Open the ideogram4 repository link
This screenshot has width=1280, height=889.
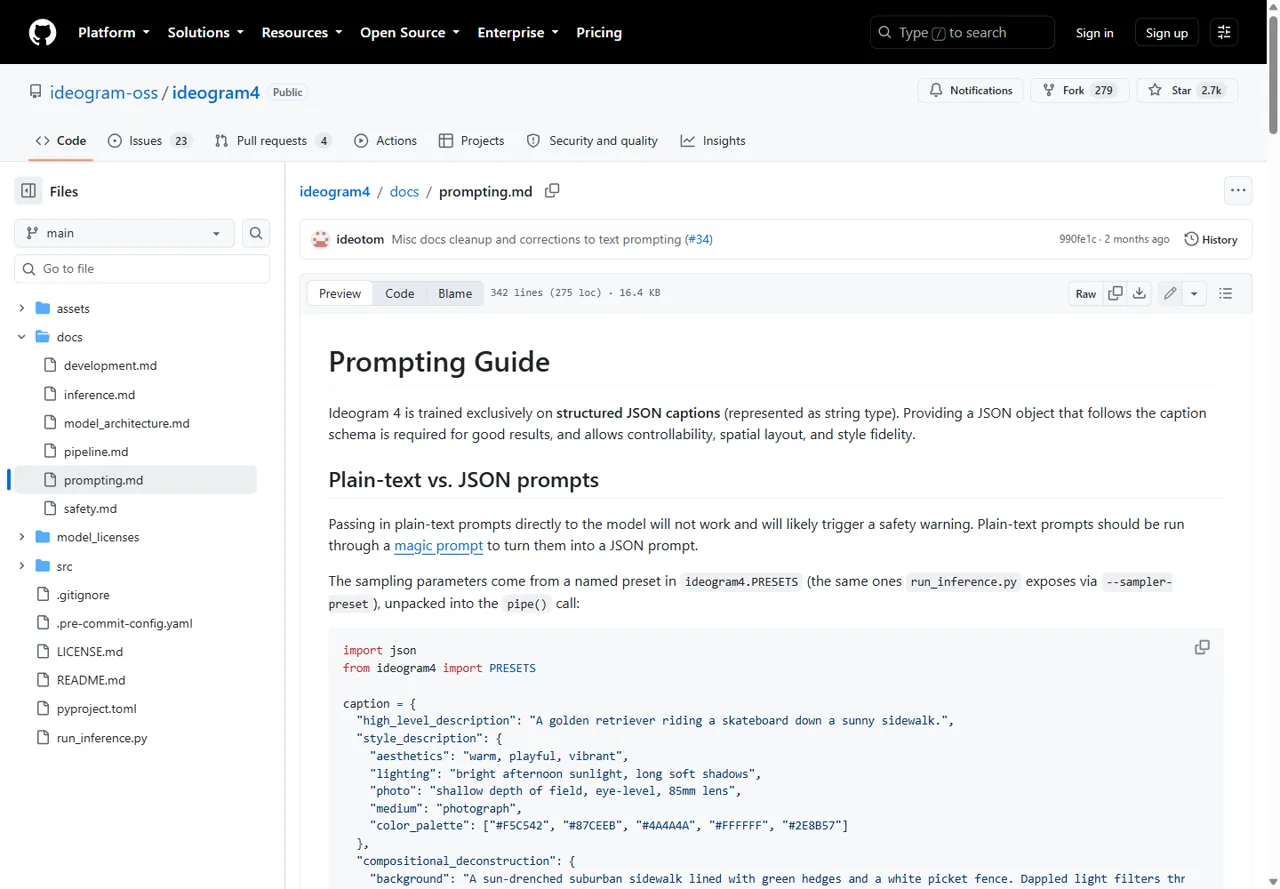[x=216, y=92]
